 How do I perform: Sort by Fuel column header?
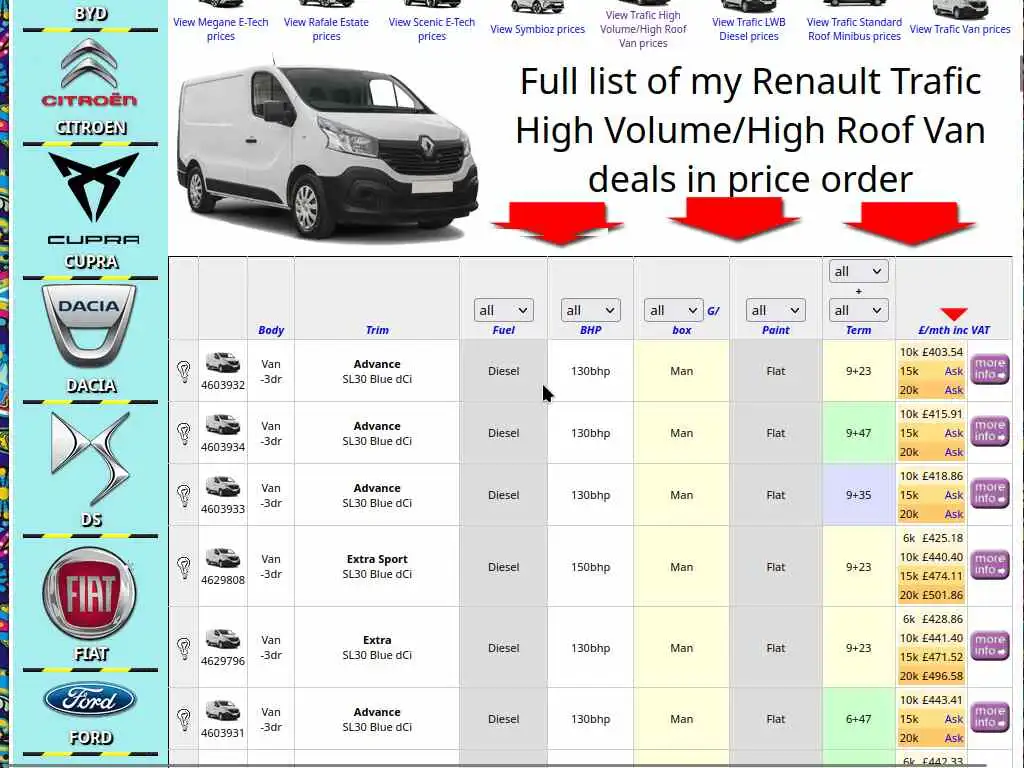[504, 330]
